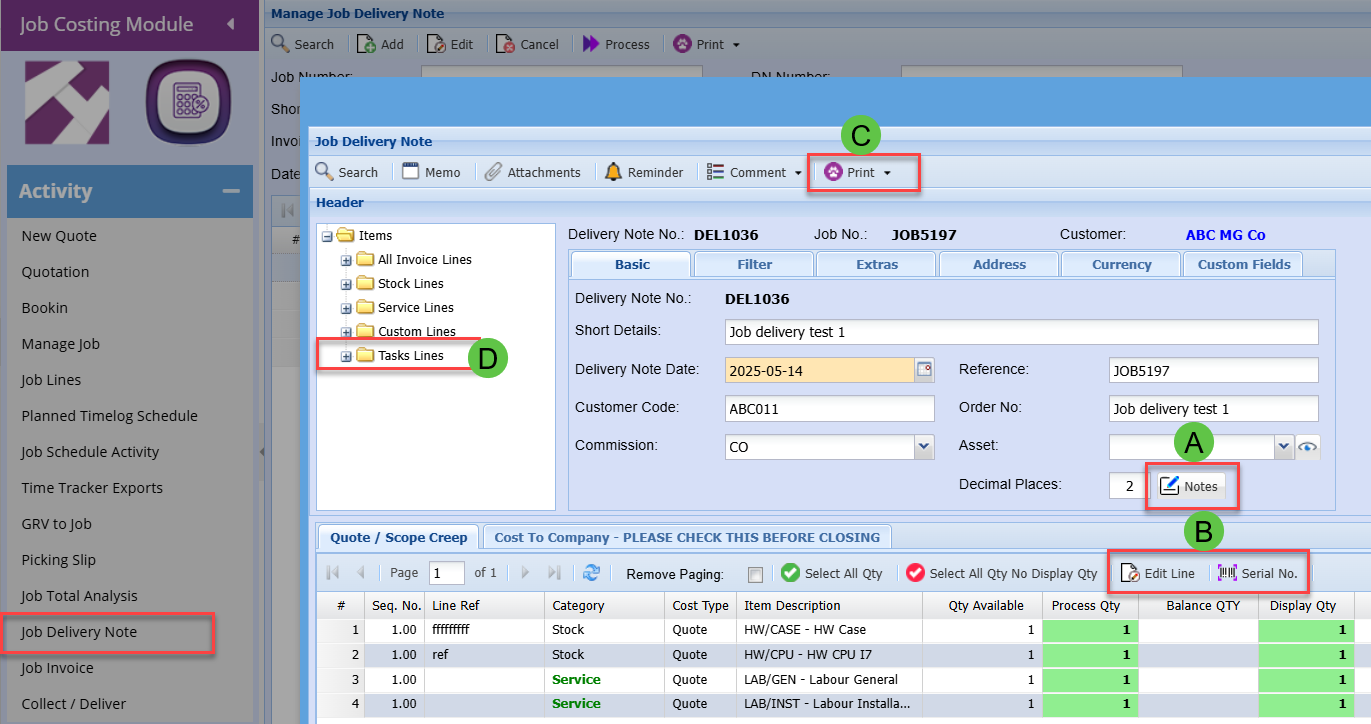Switch to the Address tab
This screenshot has height=724, width=1371.
(x=999, y=264)
